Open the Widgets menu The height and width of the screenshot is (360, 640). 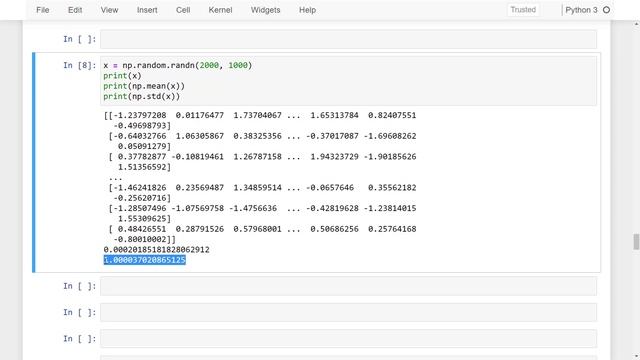(265, 10)
